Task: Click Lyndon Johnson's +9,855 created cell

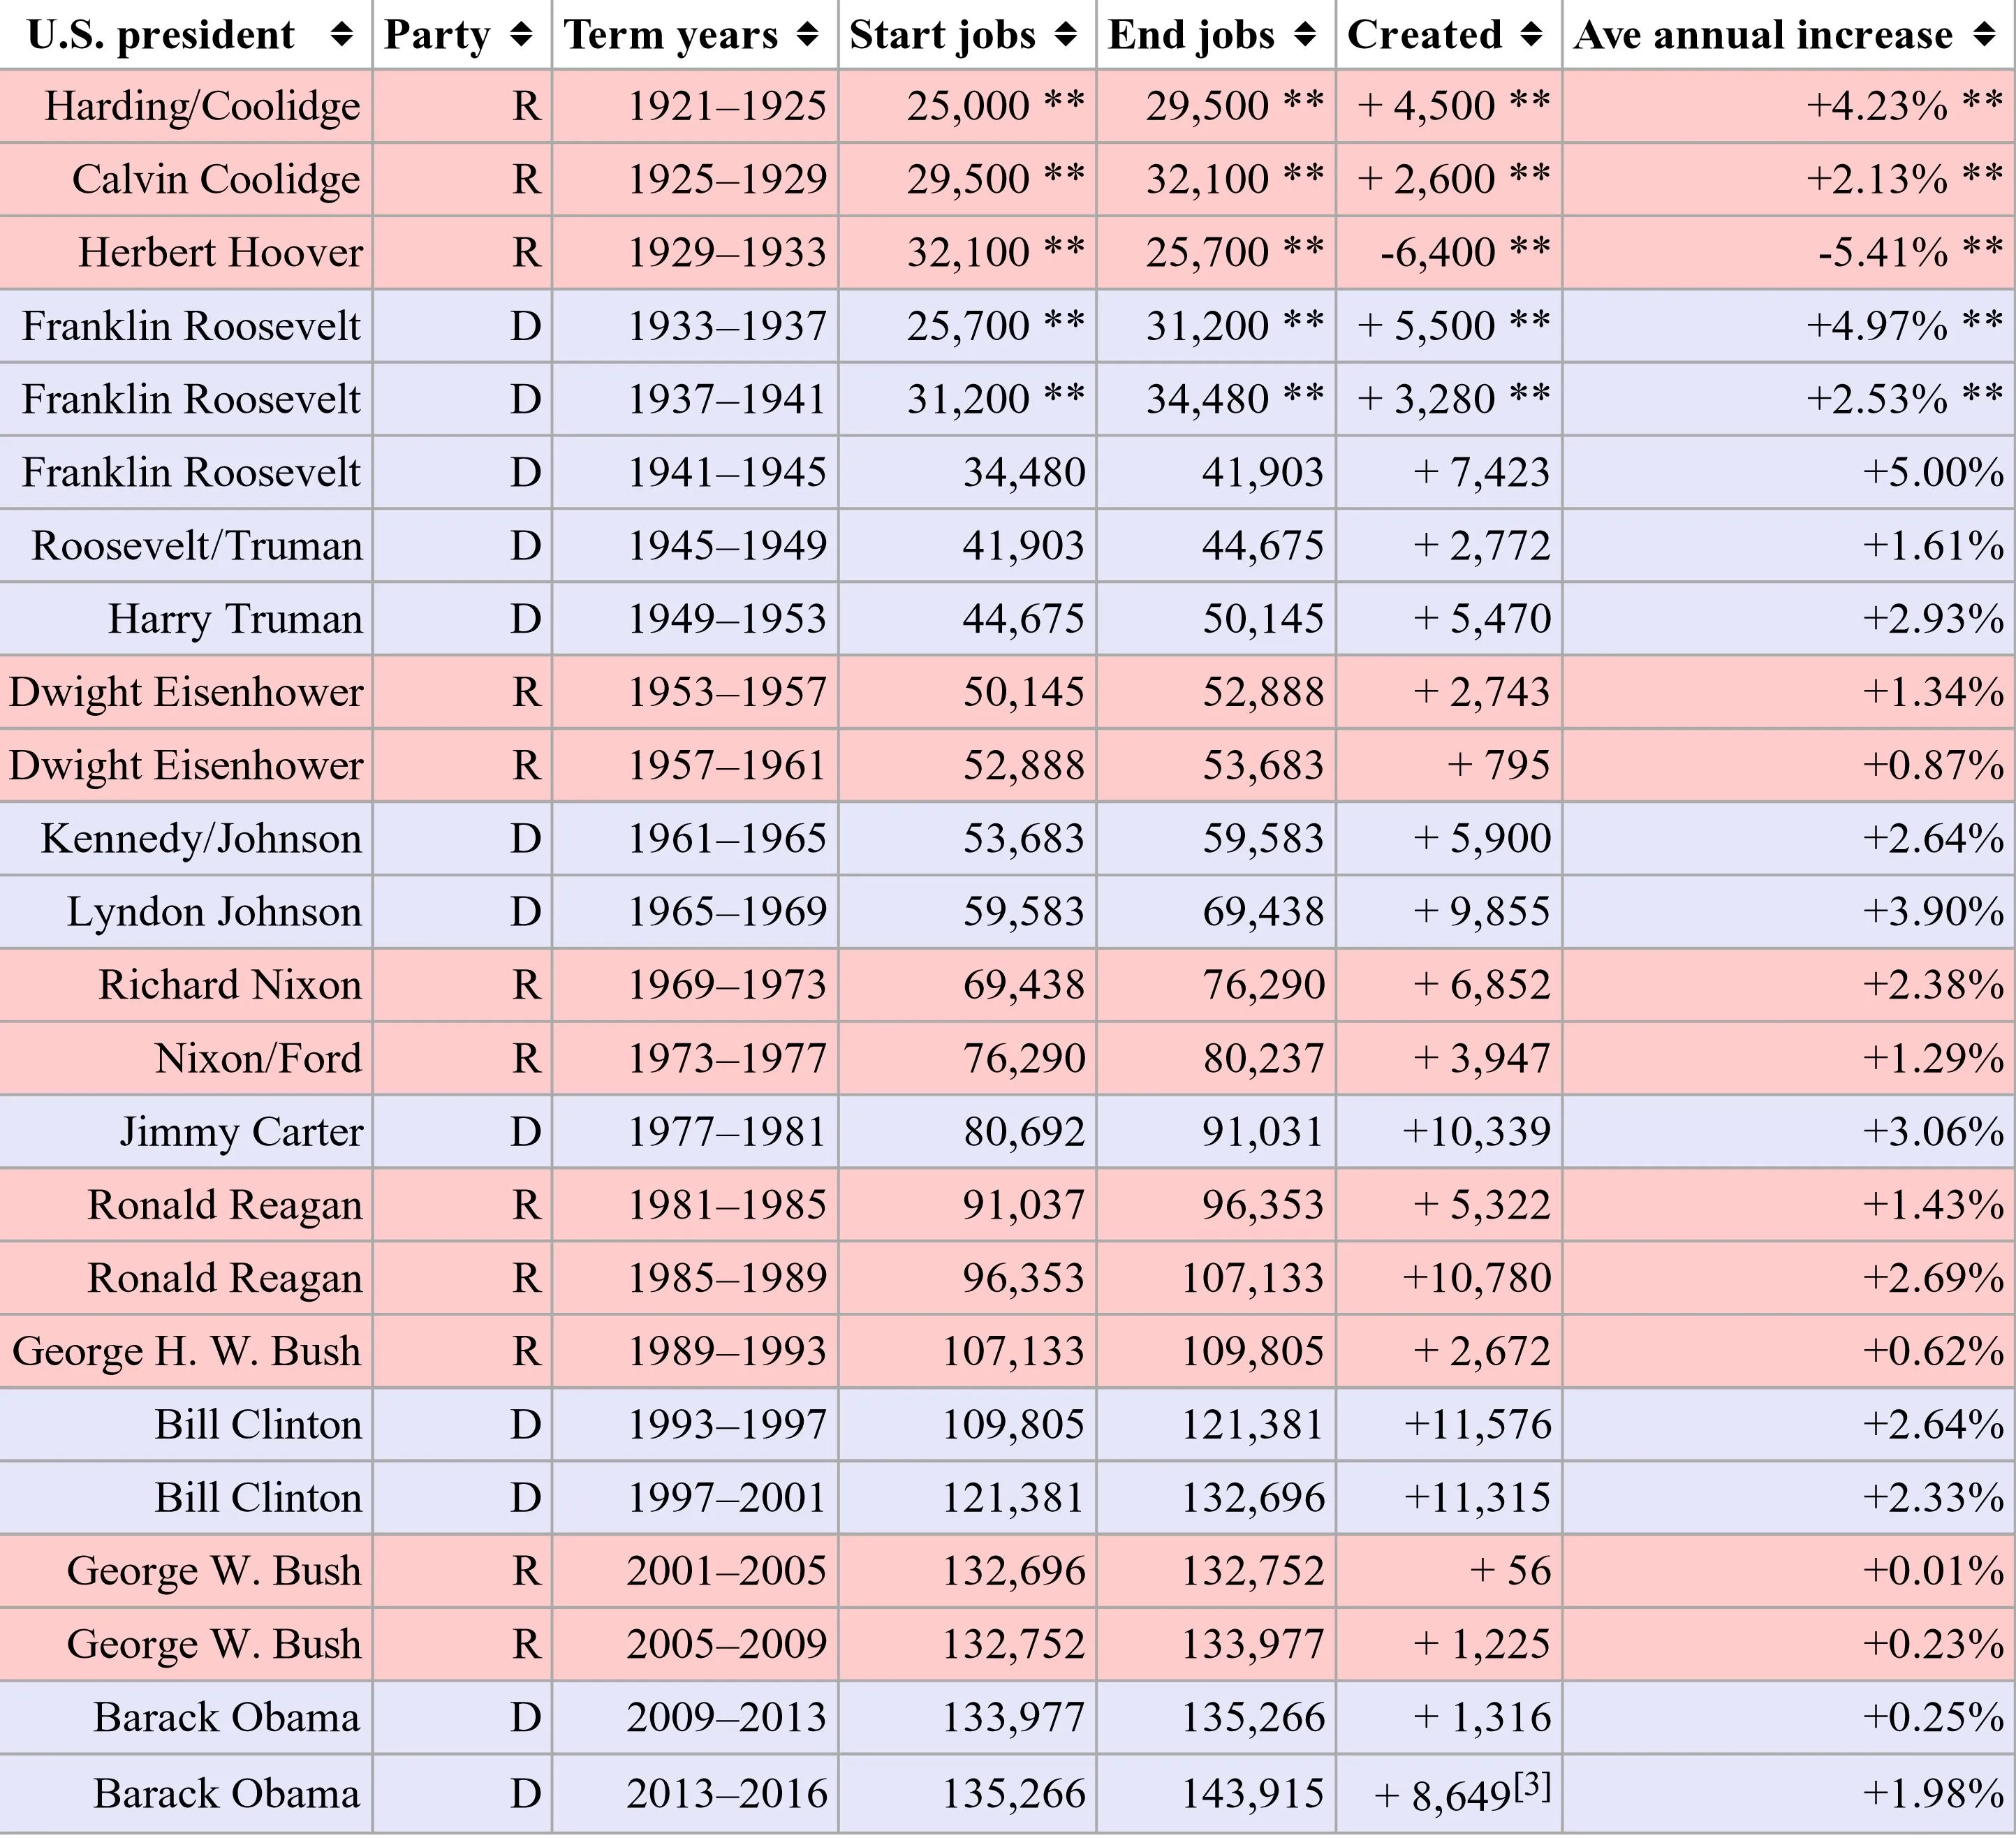Action: 1482,912
